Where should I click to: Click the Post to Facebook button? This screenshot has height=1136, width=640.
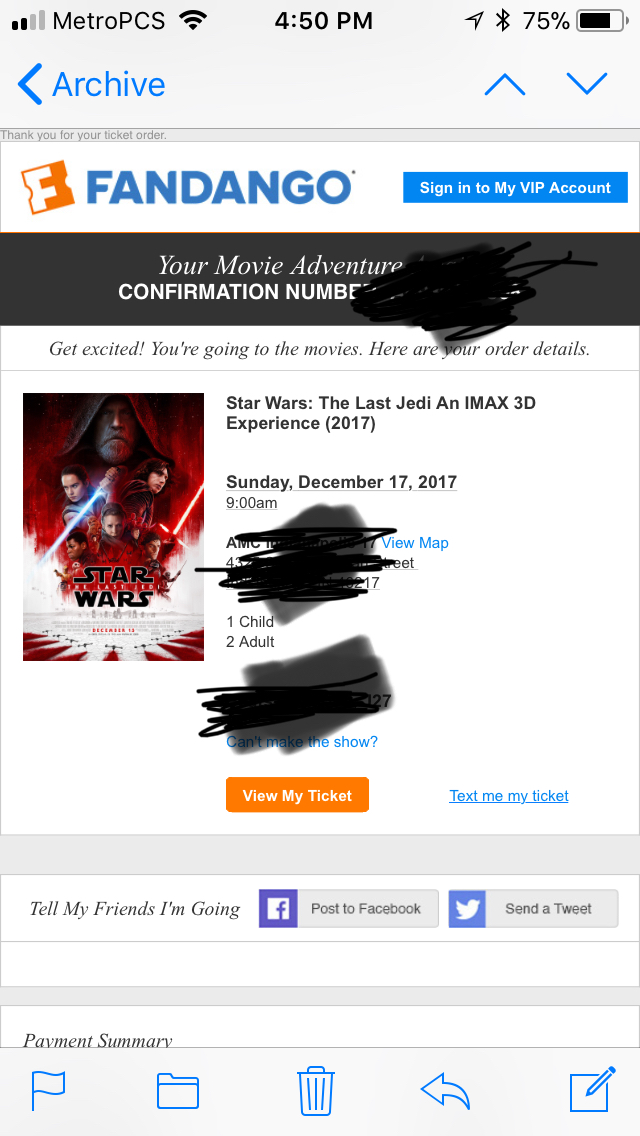349,909
